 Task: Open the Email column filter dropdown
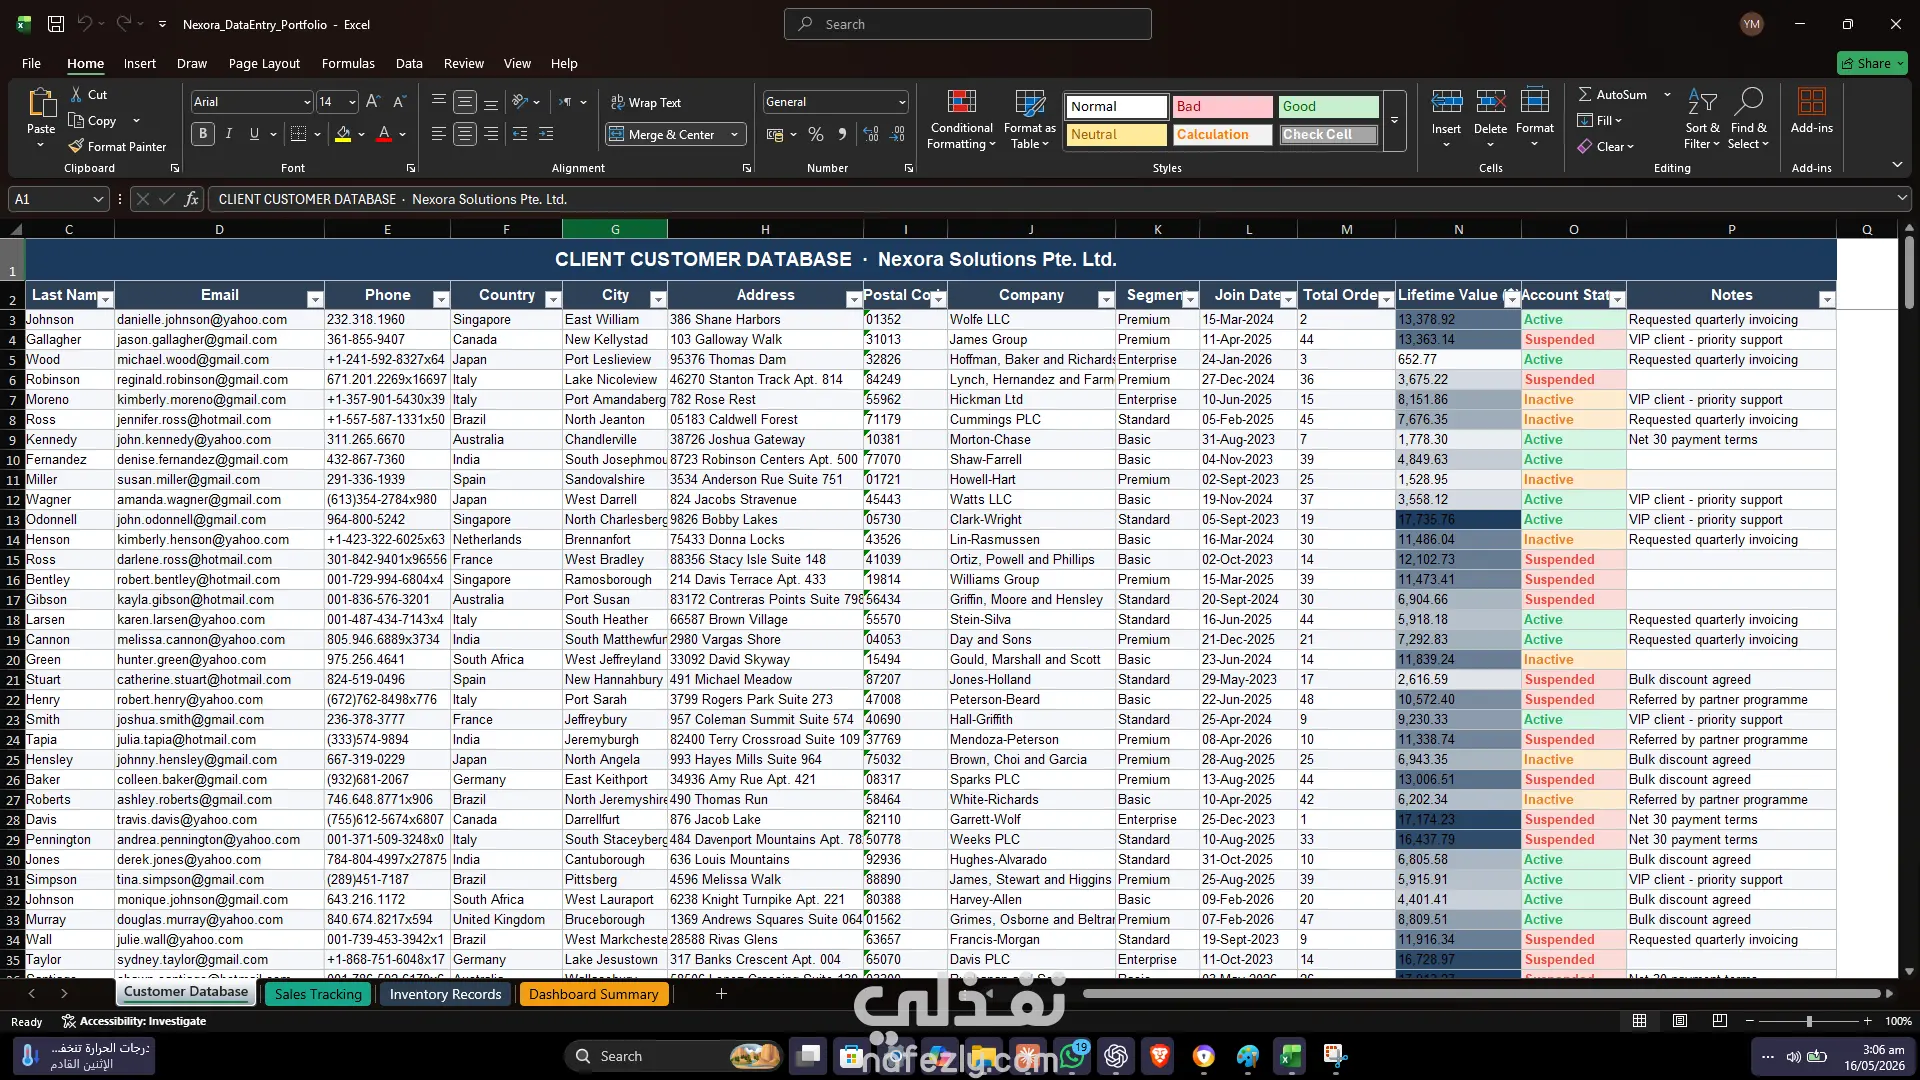point(315,299)
